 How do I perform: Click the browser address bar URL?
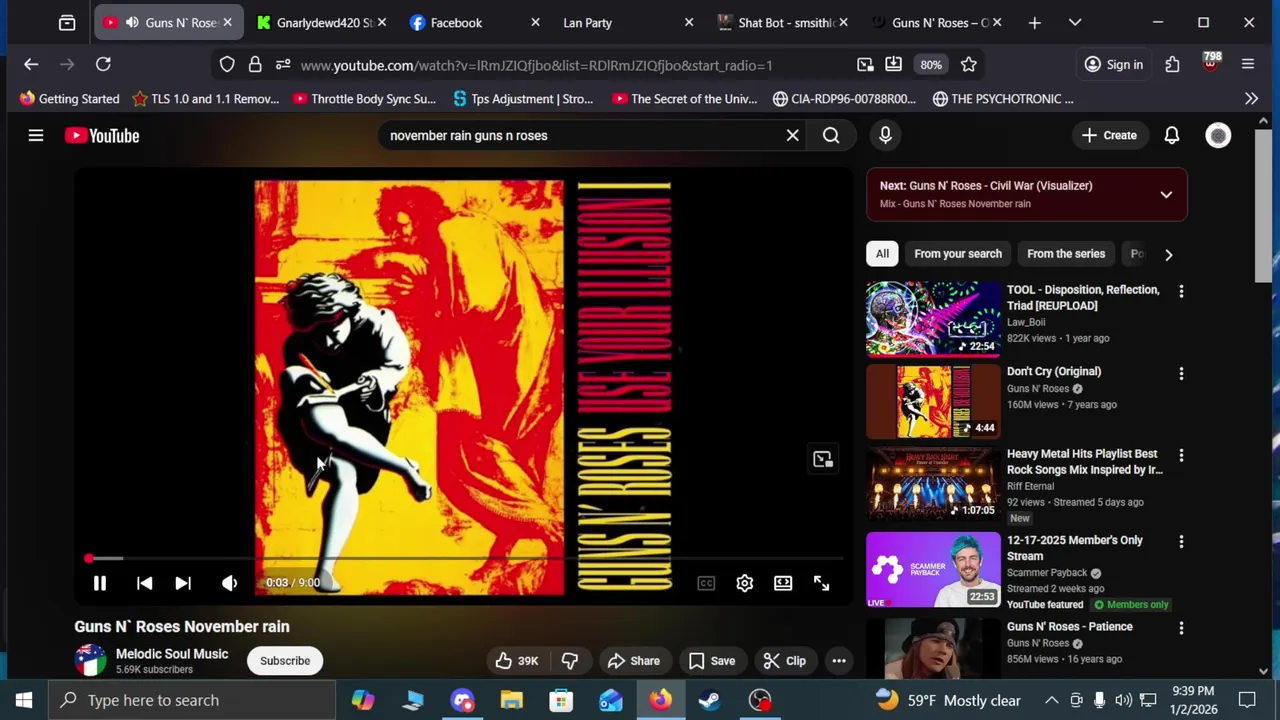coord(536,65)
